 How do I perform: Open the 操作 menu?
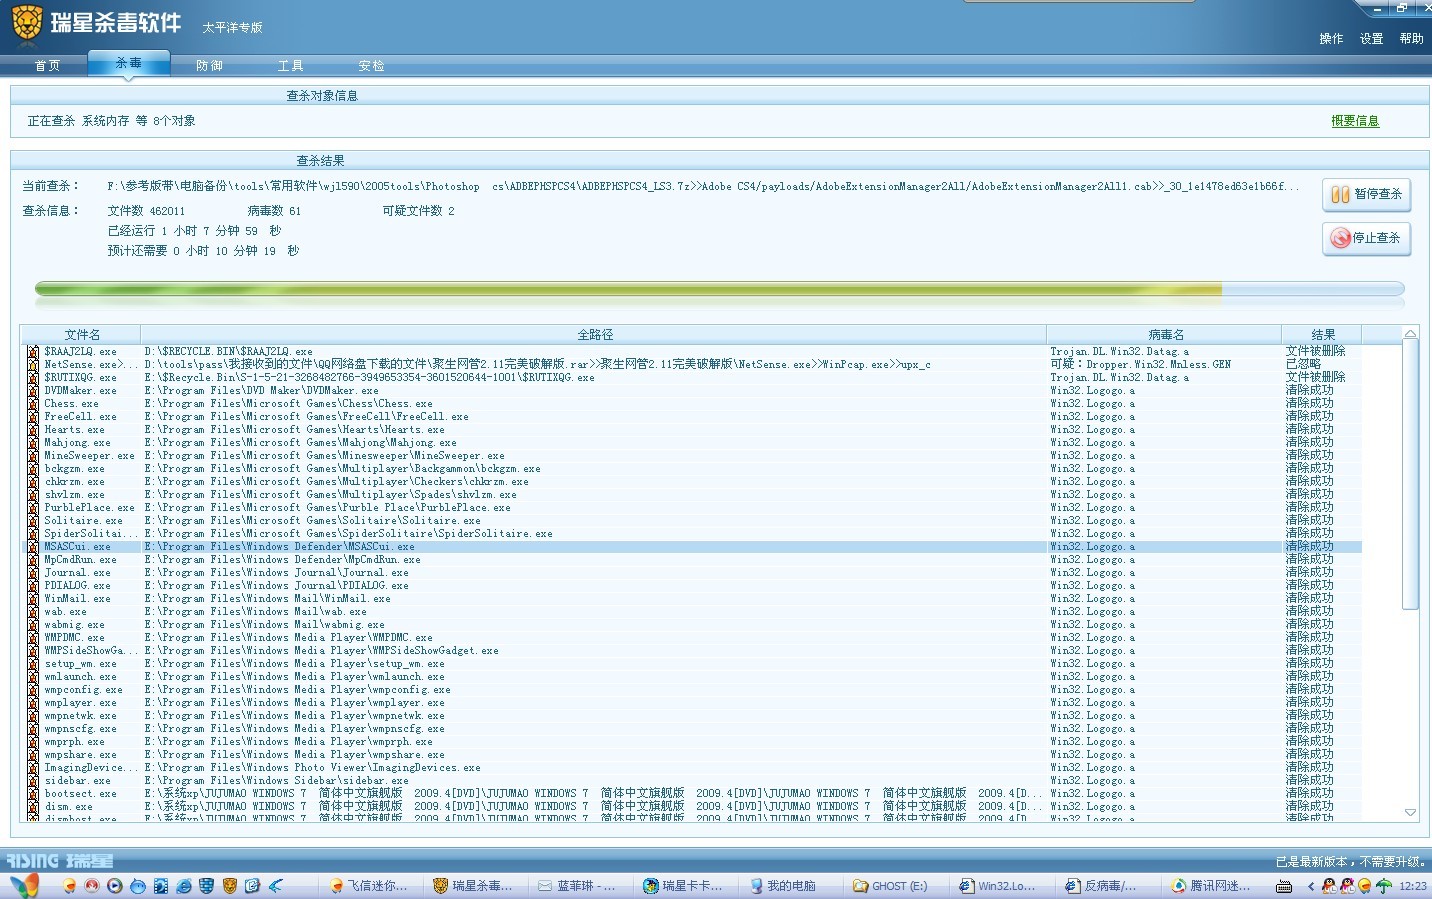(1331, 39)
